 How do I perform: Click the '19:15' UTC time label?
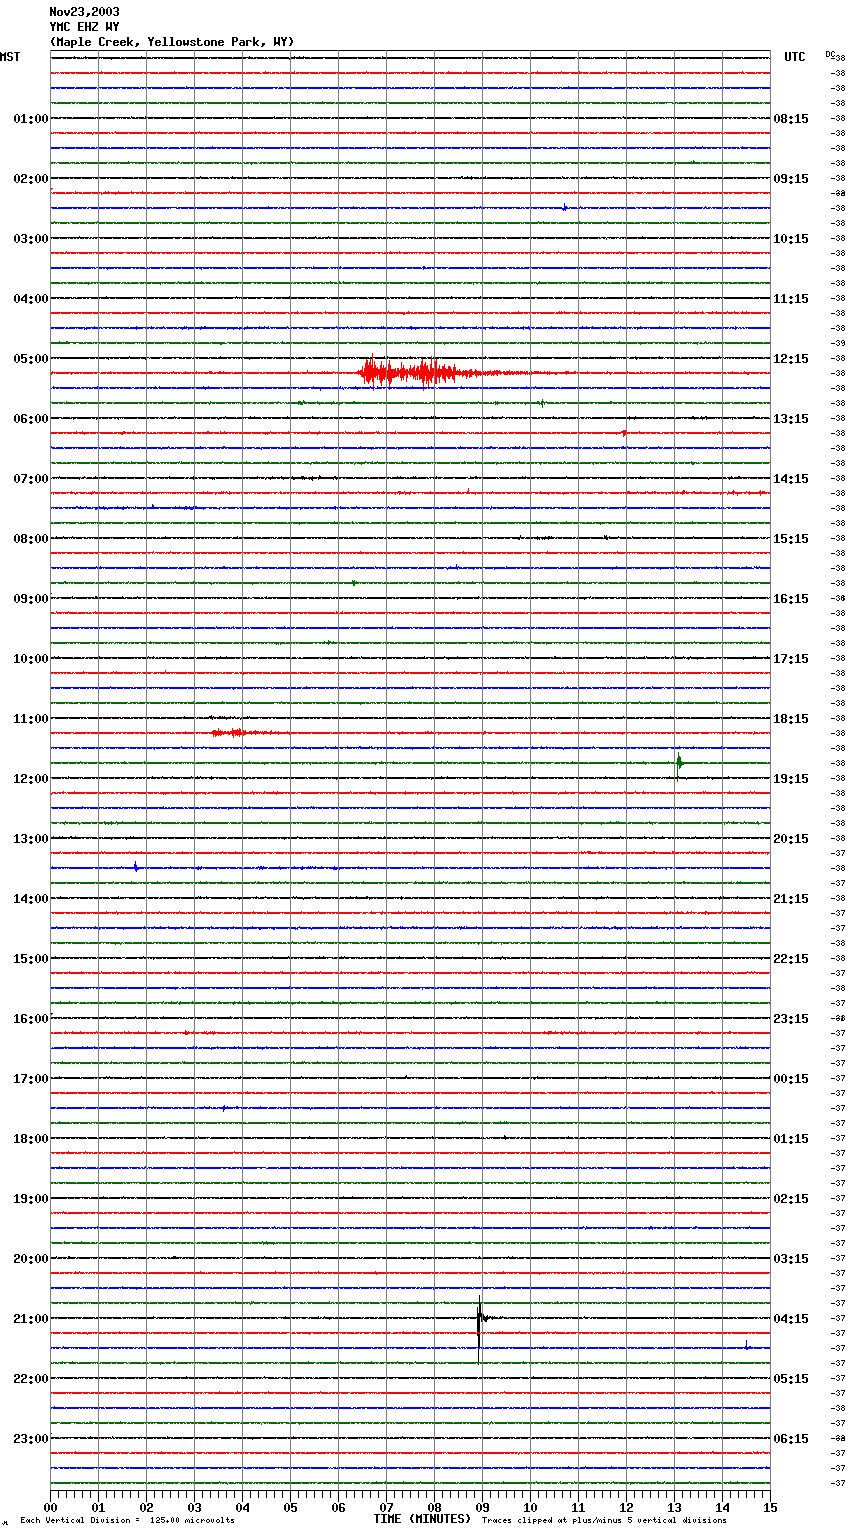click(x=791, y=779)
